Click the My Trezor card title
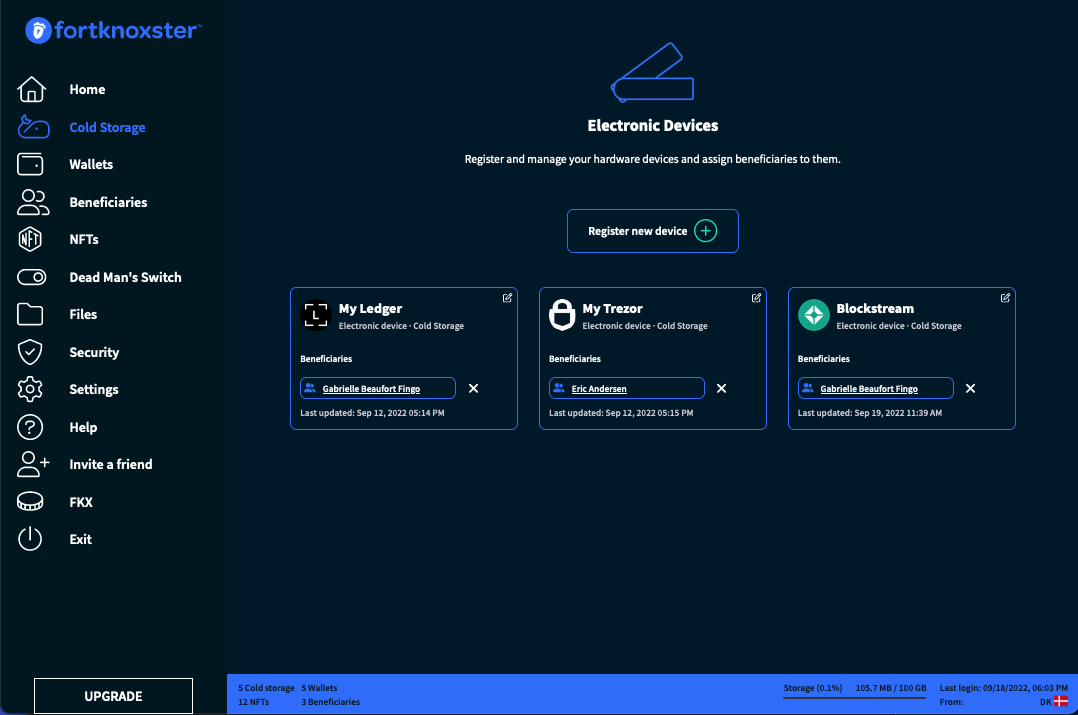Viewport: 1078px width, 715px height. 613,309
